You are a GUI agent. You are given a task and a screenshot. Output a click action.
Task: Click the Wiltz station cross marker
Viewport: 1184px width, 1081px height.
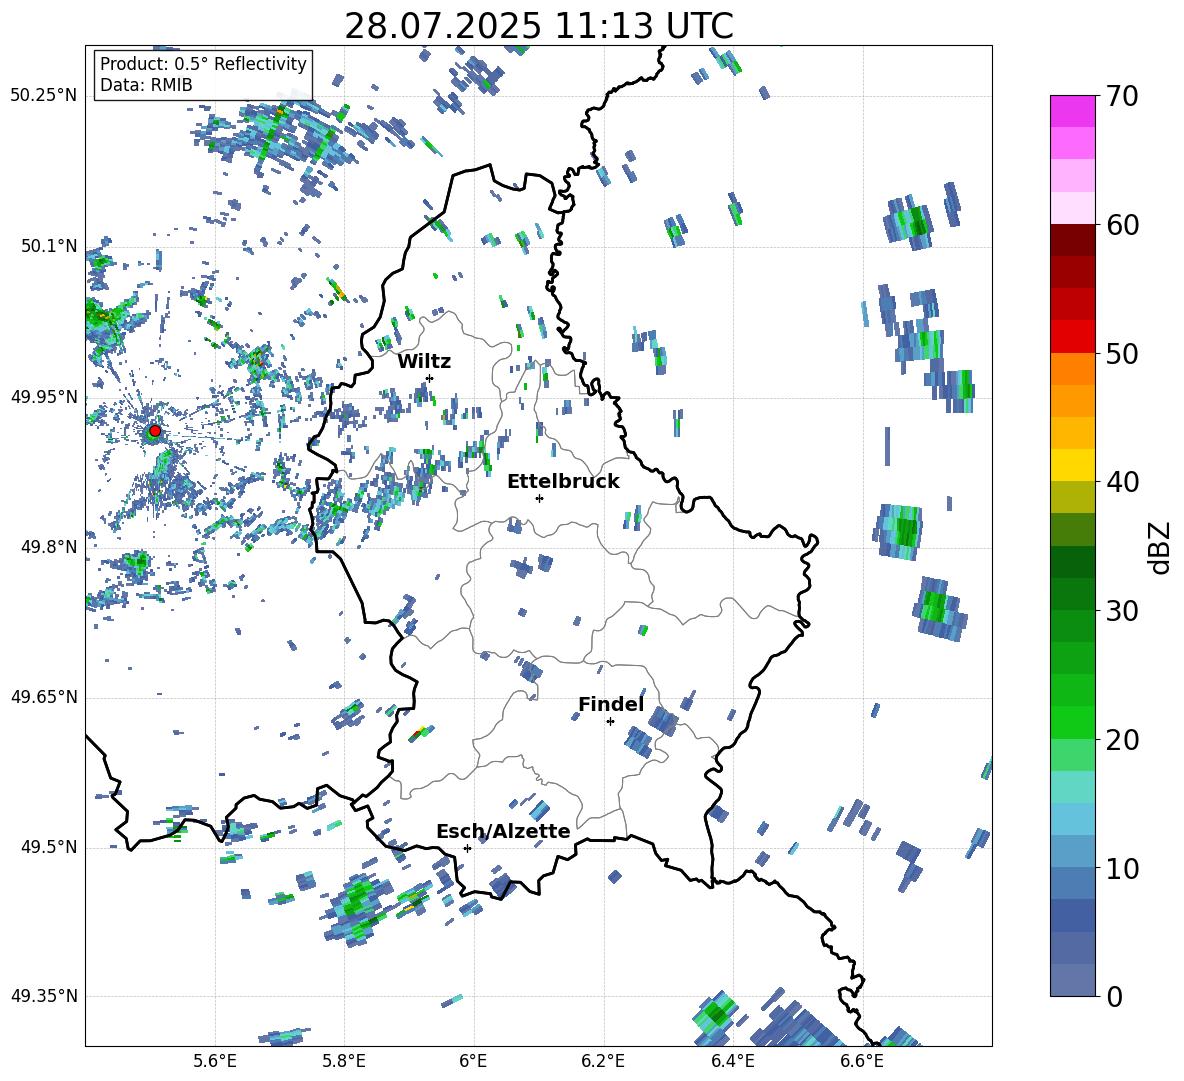(x=430, y=378)
